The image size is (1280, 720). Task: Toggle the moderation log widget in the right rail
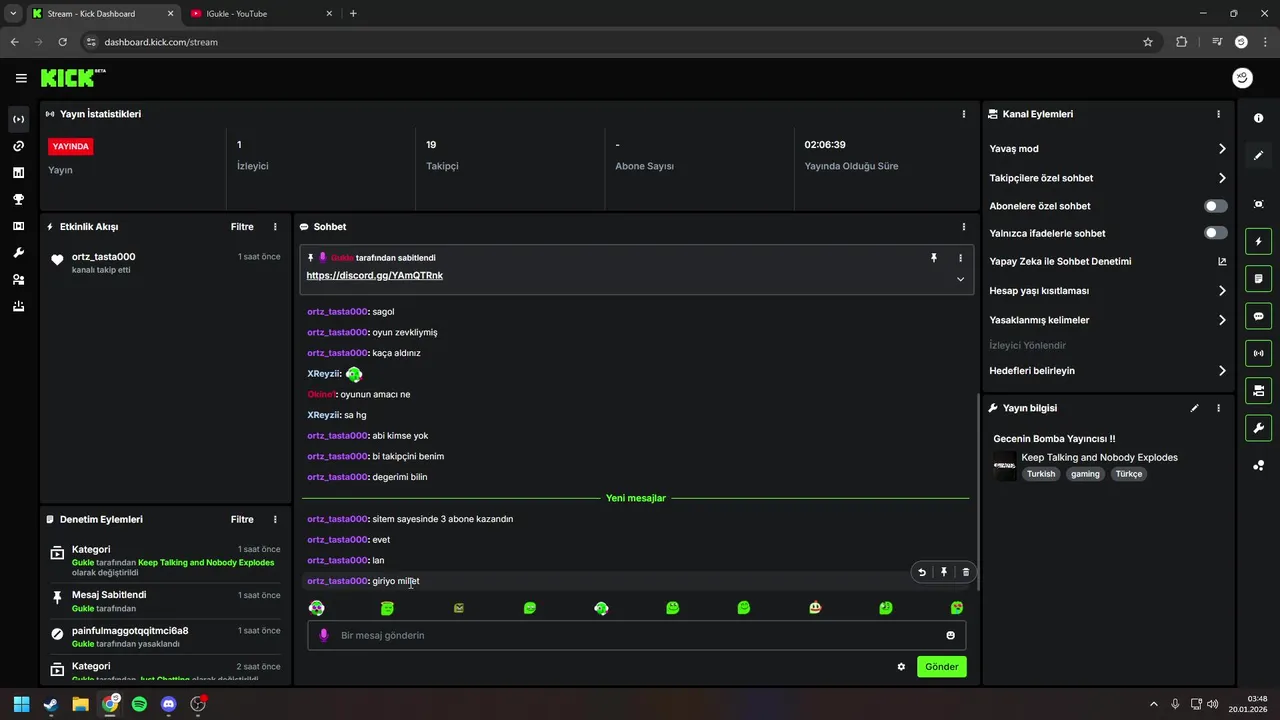1258,278
